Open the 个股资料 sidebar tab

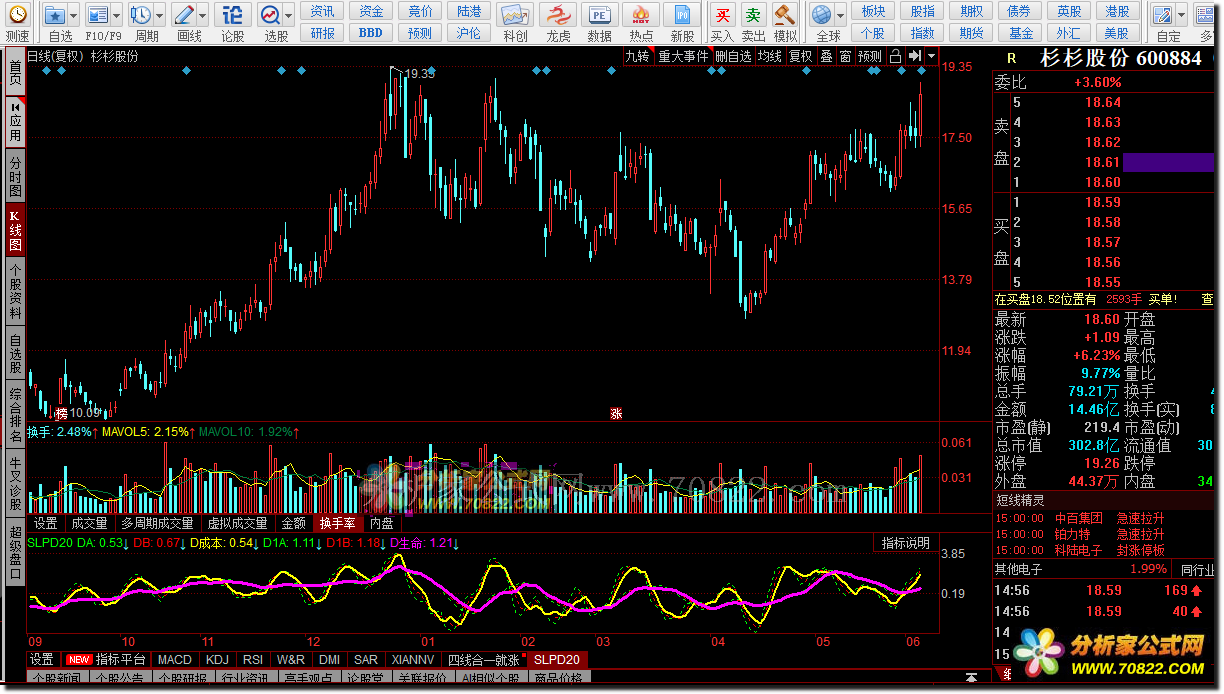coord(15,291)
